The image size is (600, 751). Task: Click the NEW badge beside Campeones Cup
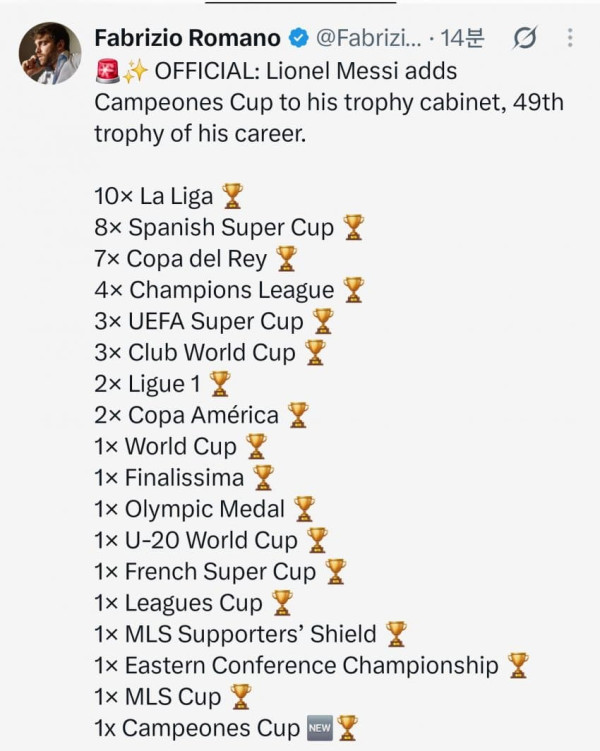tap(319, 728)
